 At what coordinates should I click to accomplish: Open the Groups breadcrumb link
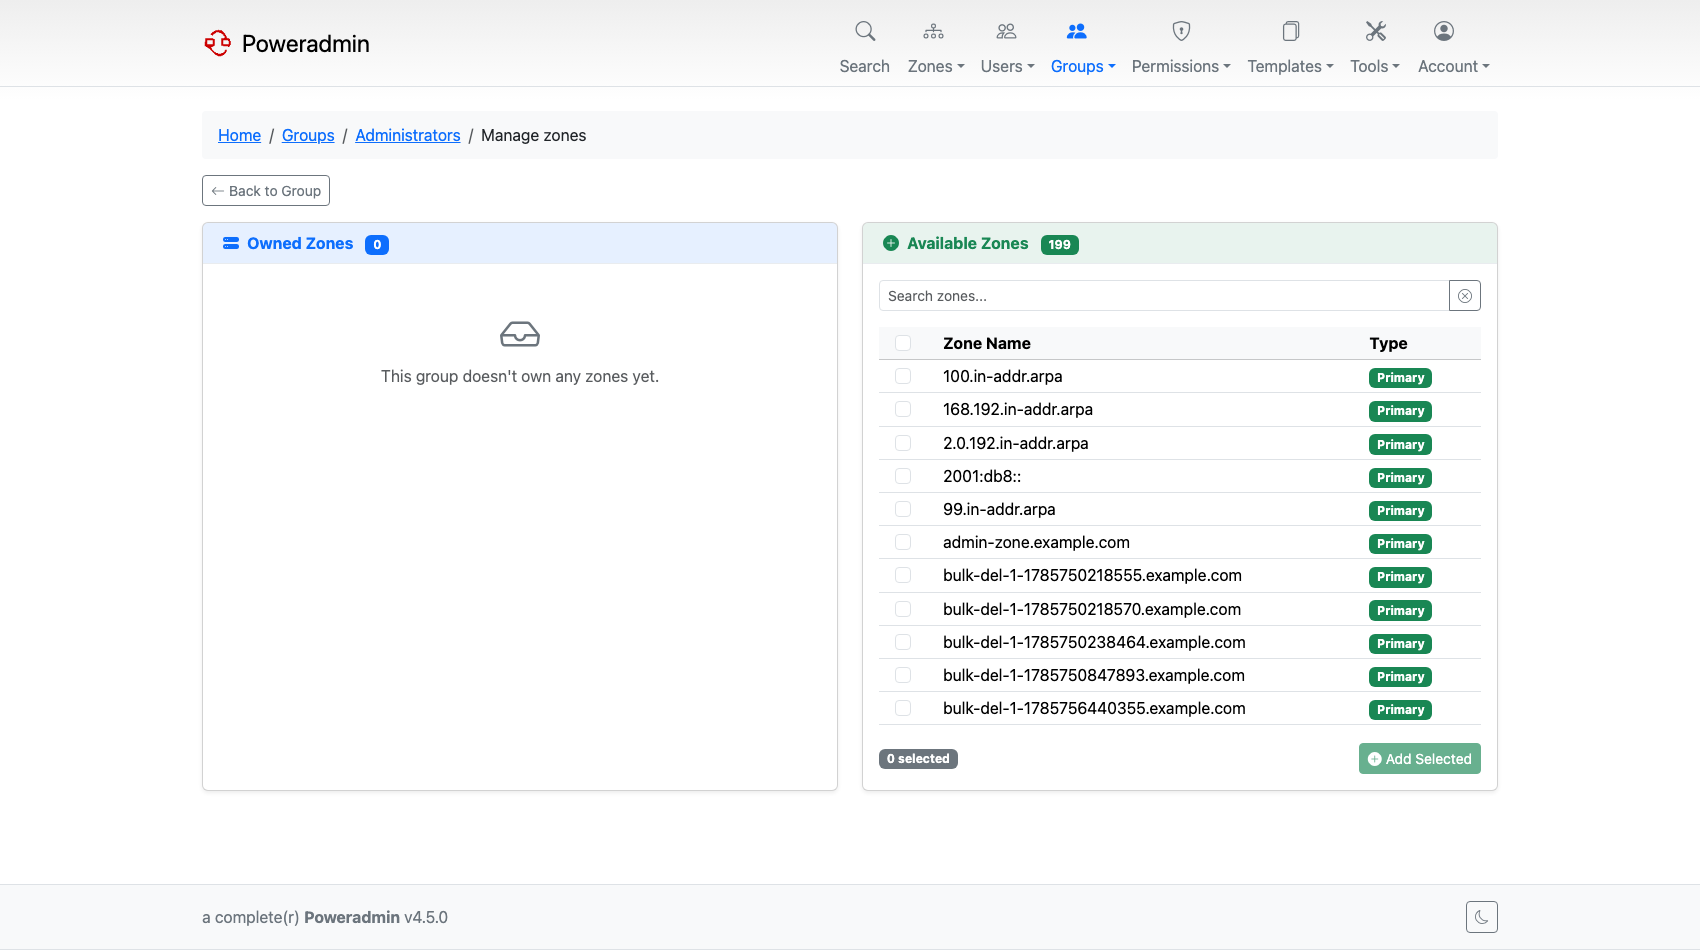point(308,135)
